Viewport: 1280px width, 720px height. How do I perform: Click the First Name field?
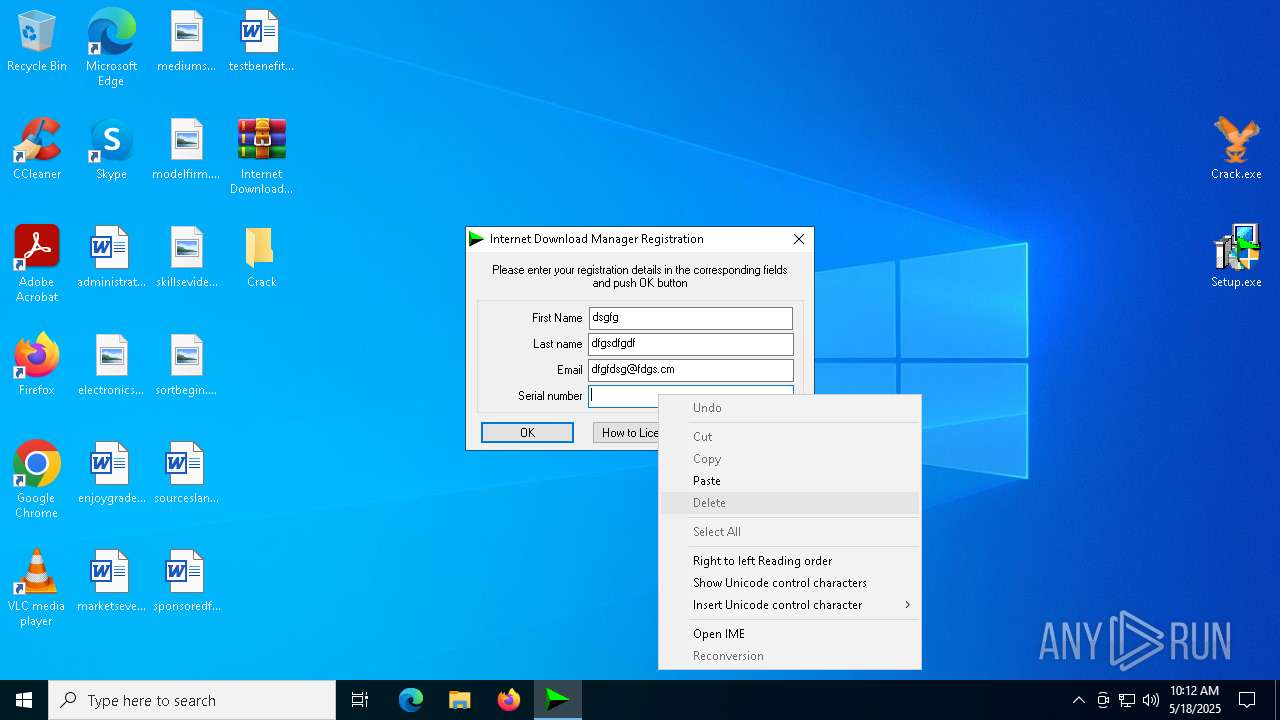[x=691, y=318]
